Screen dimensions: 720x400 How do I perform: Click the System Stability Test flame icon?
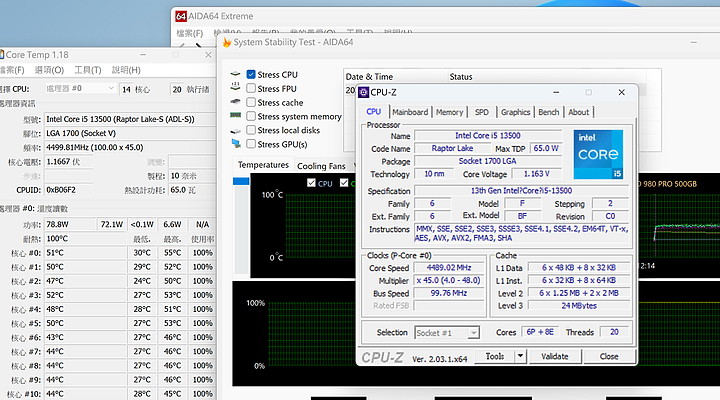click(x=227, y=42)
